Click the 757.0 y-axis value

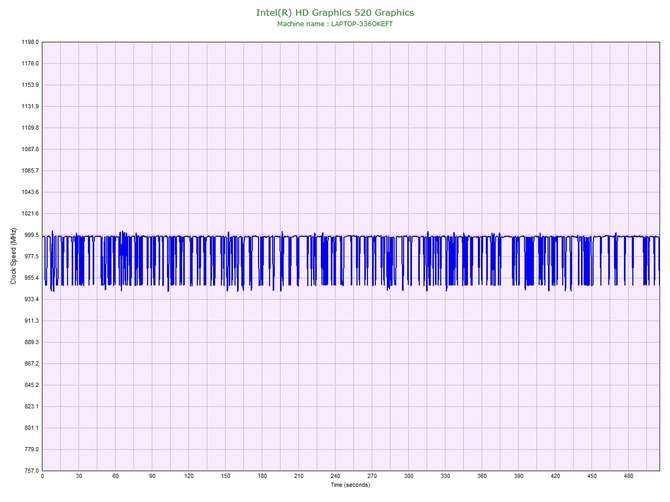pyautogui.click(x=31, y=471)
